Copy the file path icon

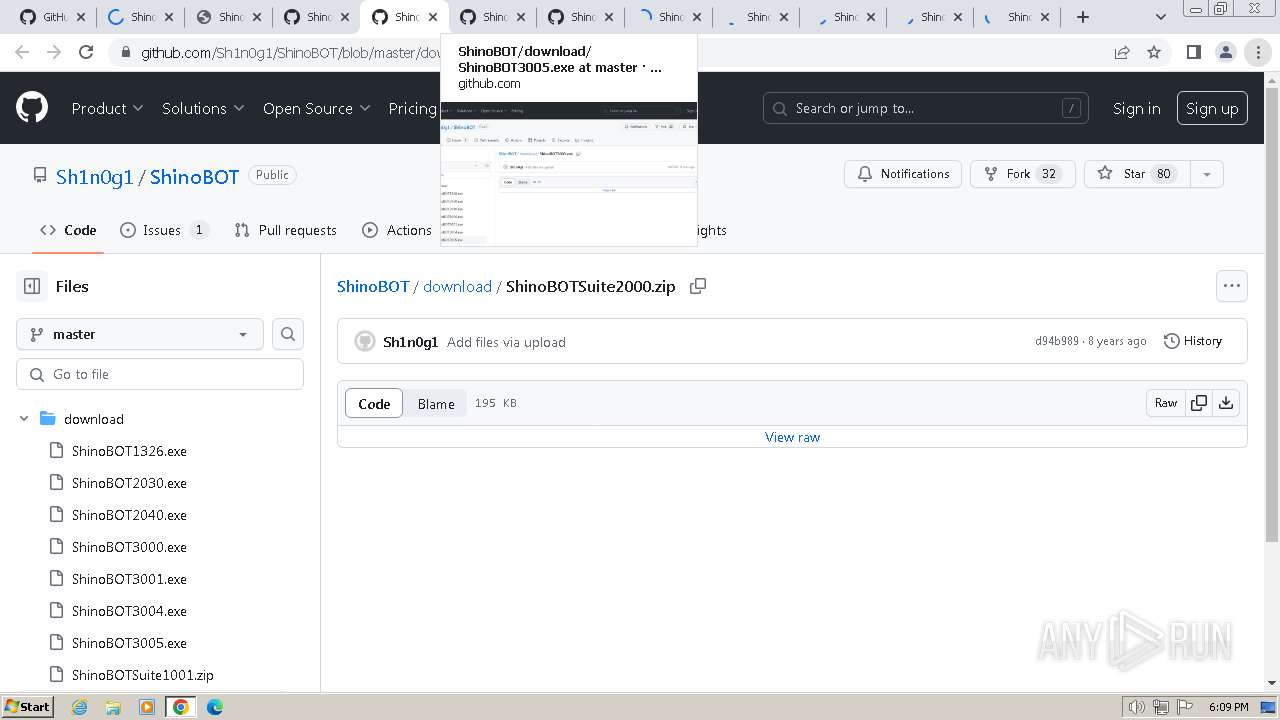pos(698,286)
